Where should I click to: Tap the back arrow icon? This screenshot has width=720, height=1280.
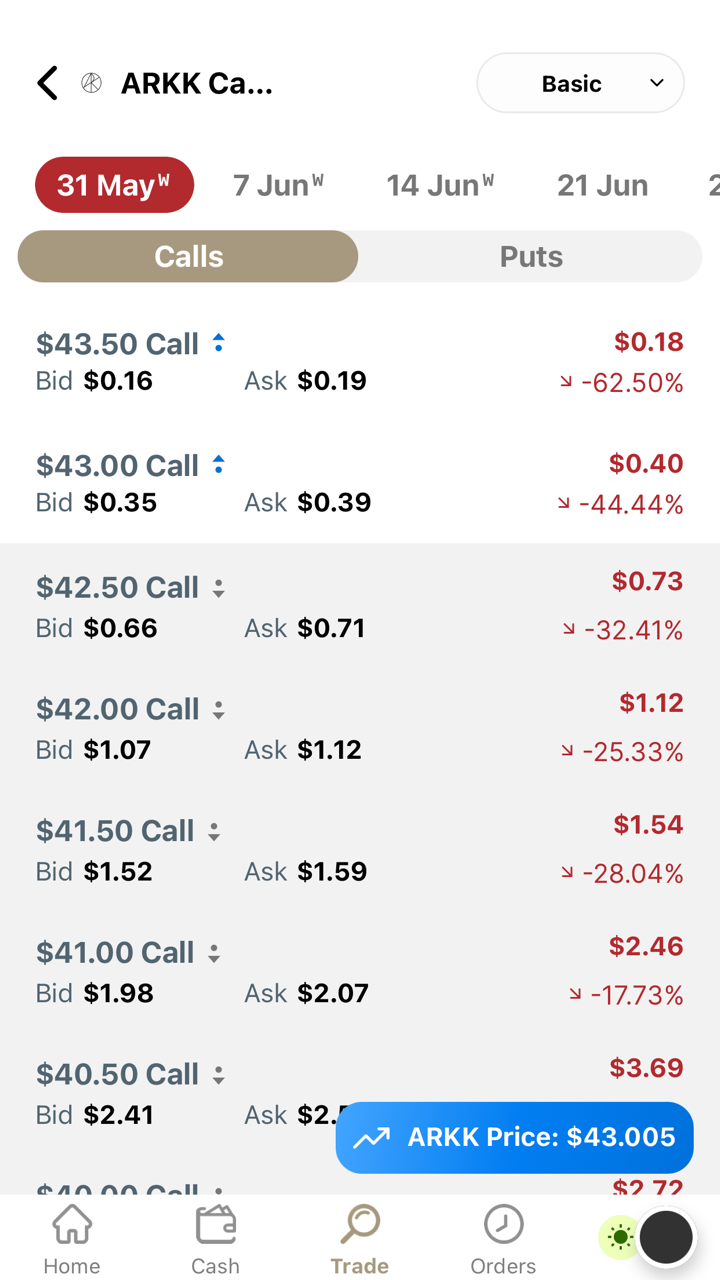pyautogui.click(x=47, y=83)
